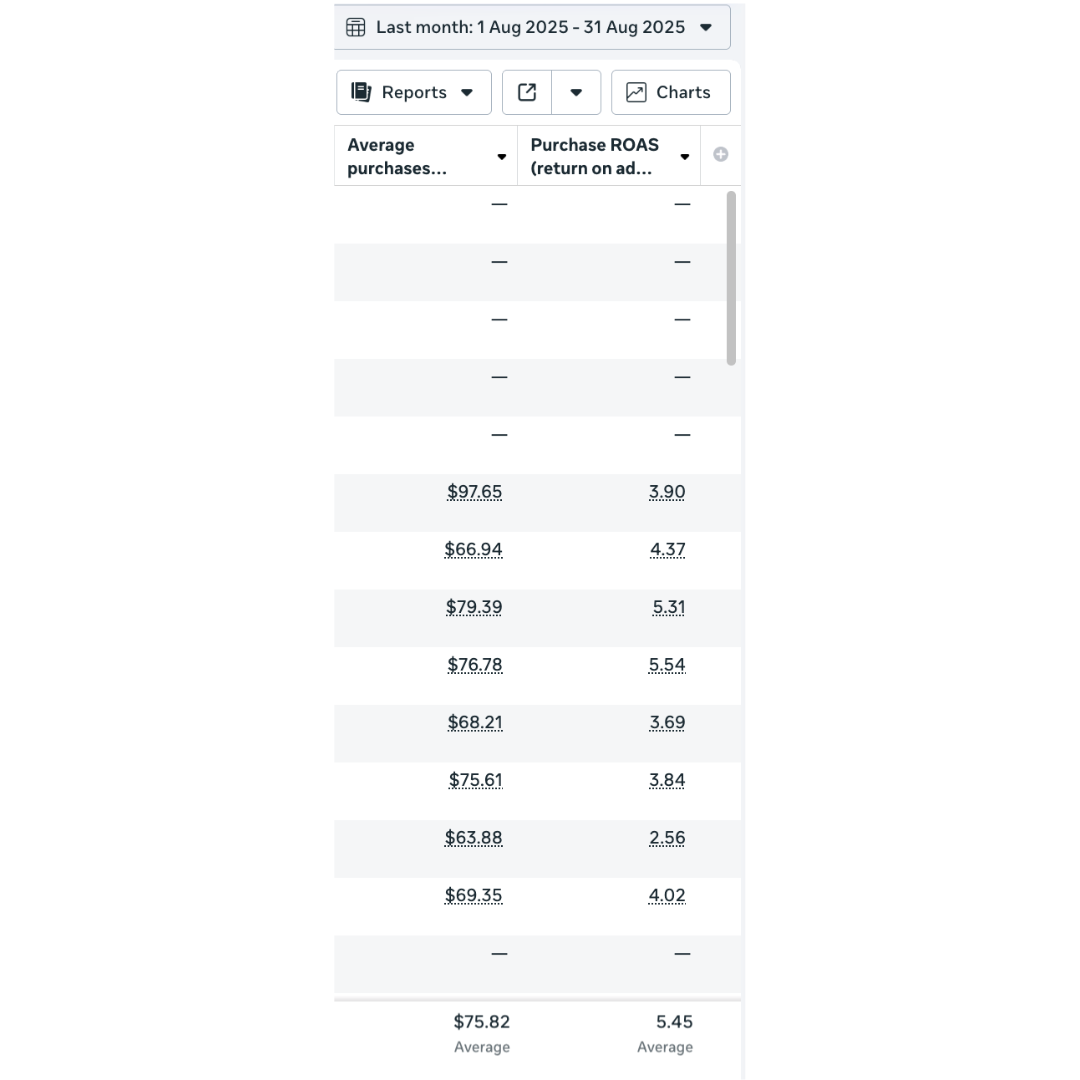Open the date range dropdown arrow
Screen dimensions: 1080x1080
coord(706,28)
